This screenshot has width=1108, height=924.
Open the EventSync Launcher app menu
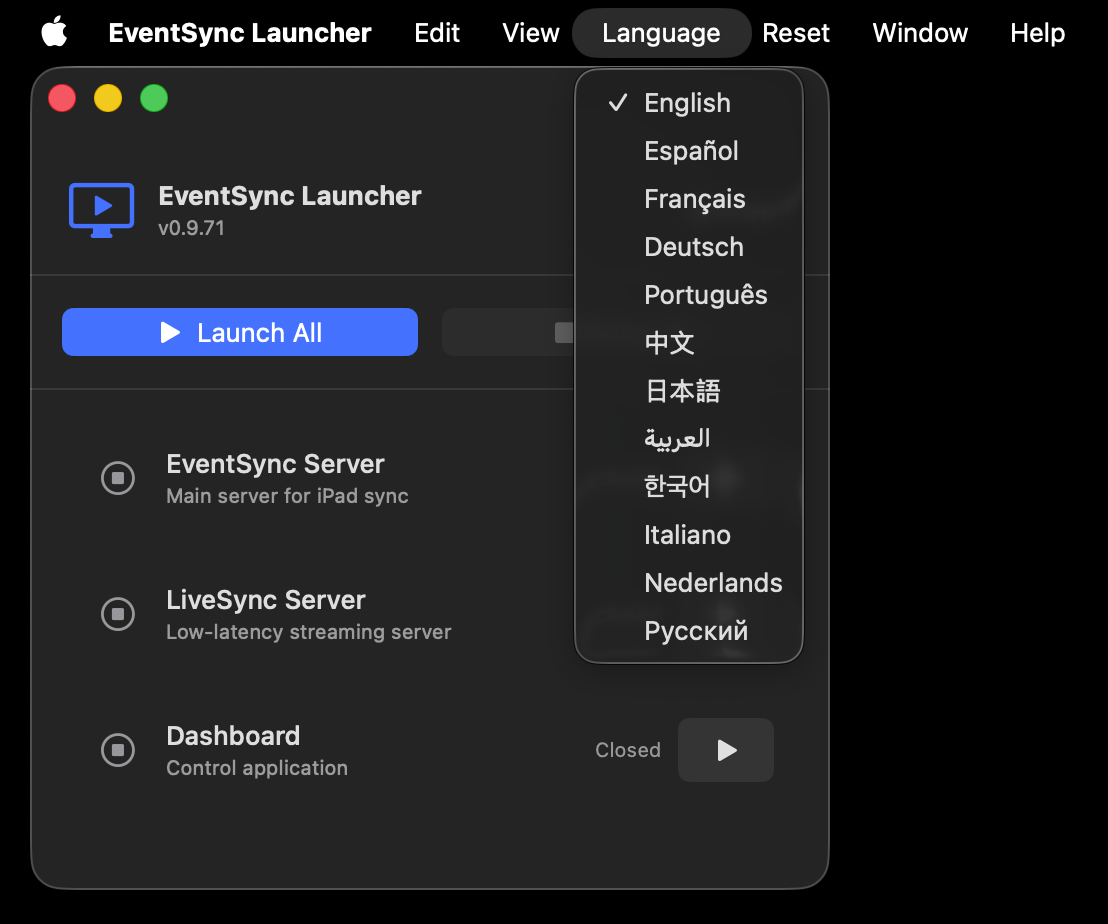(x=240, y=33)
